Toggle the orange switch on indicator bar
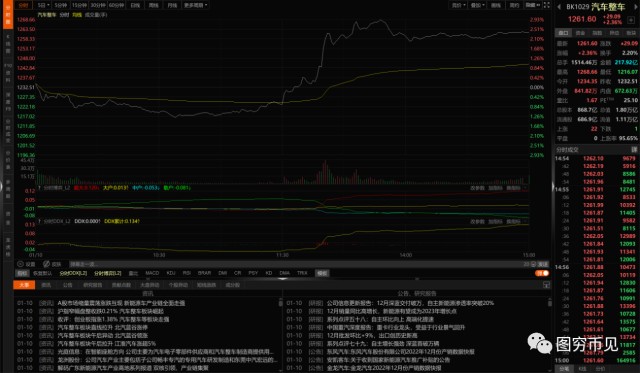 tap(542, 273)
